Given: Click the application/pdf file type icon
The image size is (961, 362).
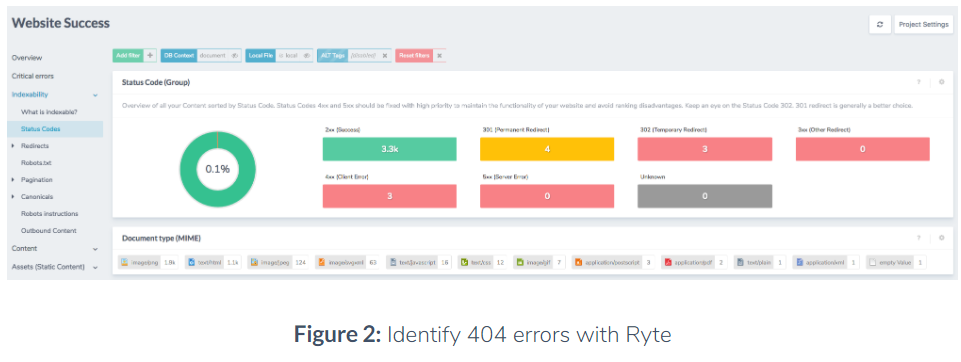Looking at the screenshot, I should 667,262.
